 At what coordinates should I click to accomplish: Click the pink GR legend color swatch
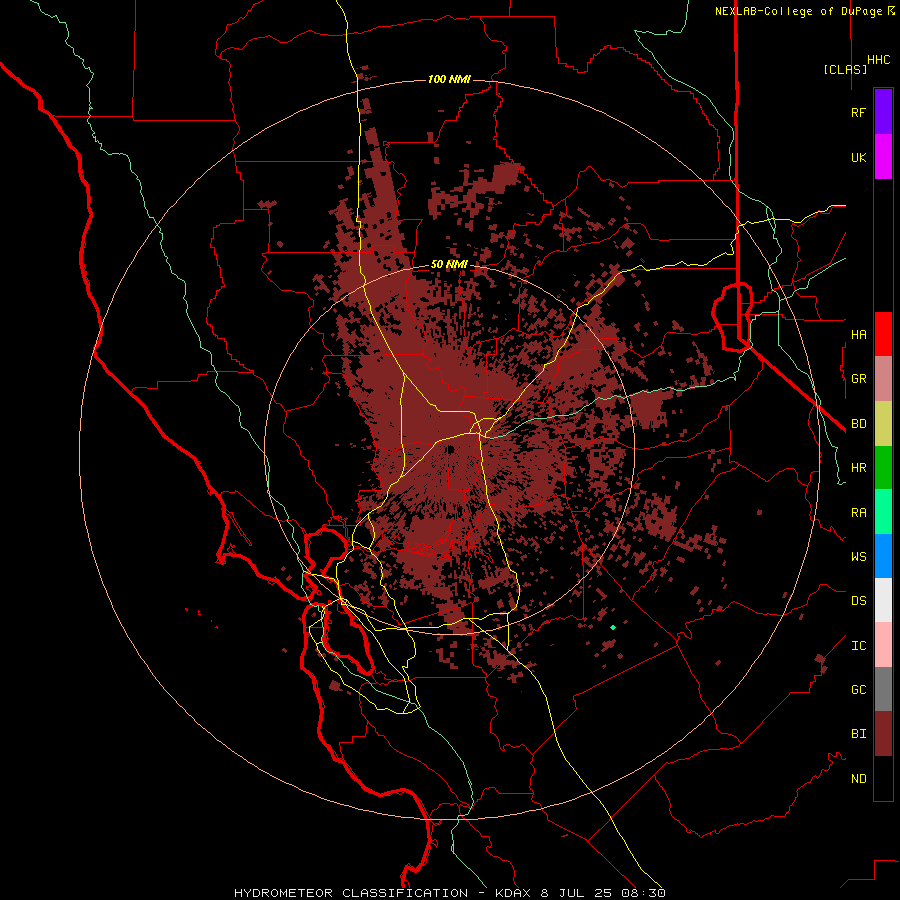click(883, 378)
